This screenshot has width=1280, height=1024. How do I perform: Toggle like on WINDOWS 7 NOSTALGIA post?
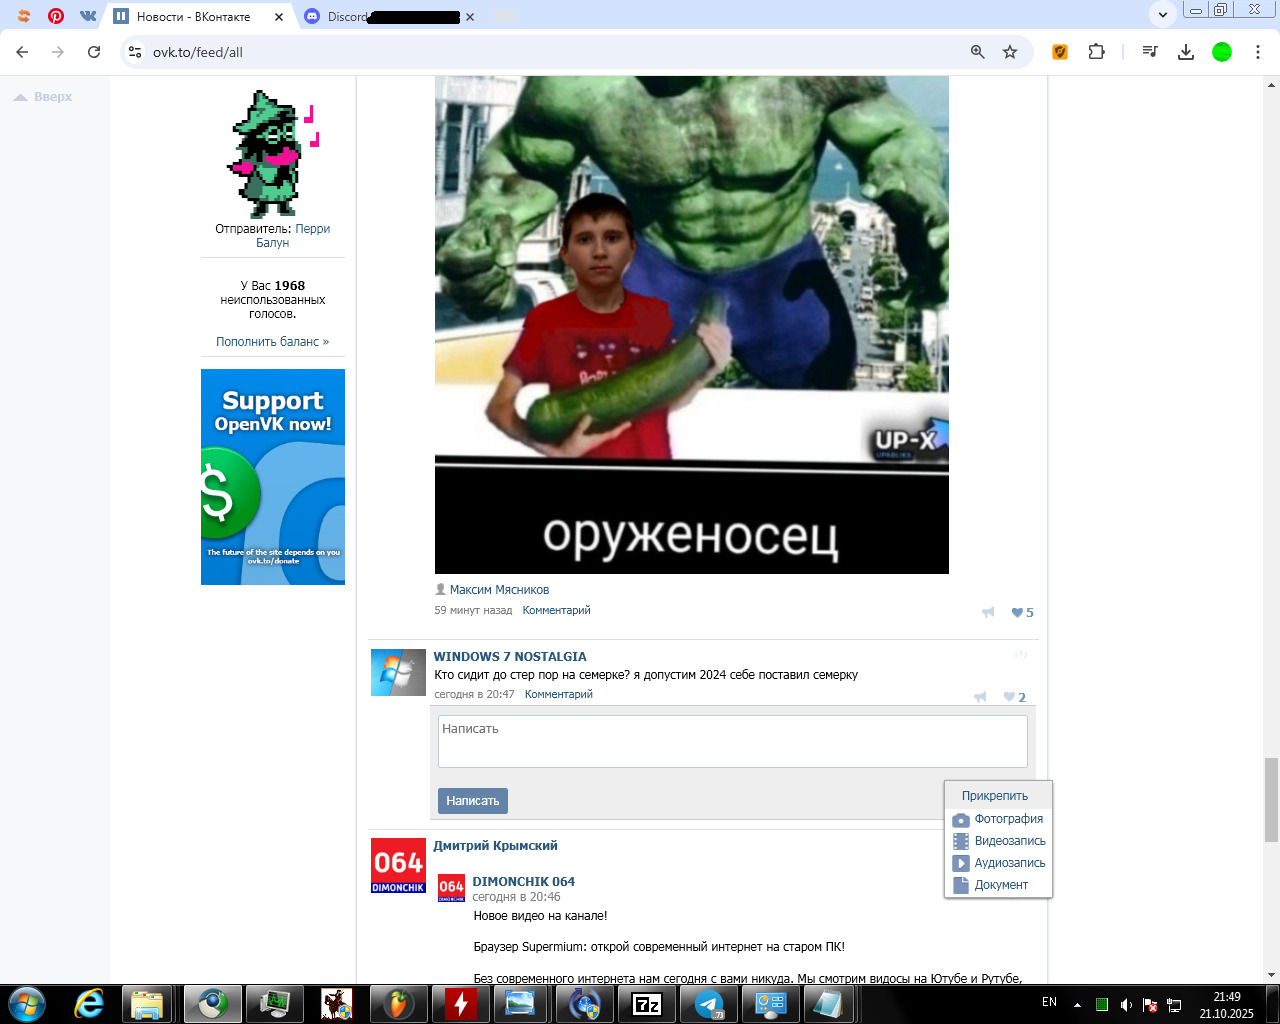tap(1010, 697)
